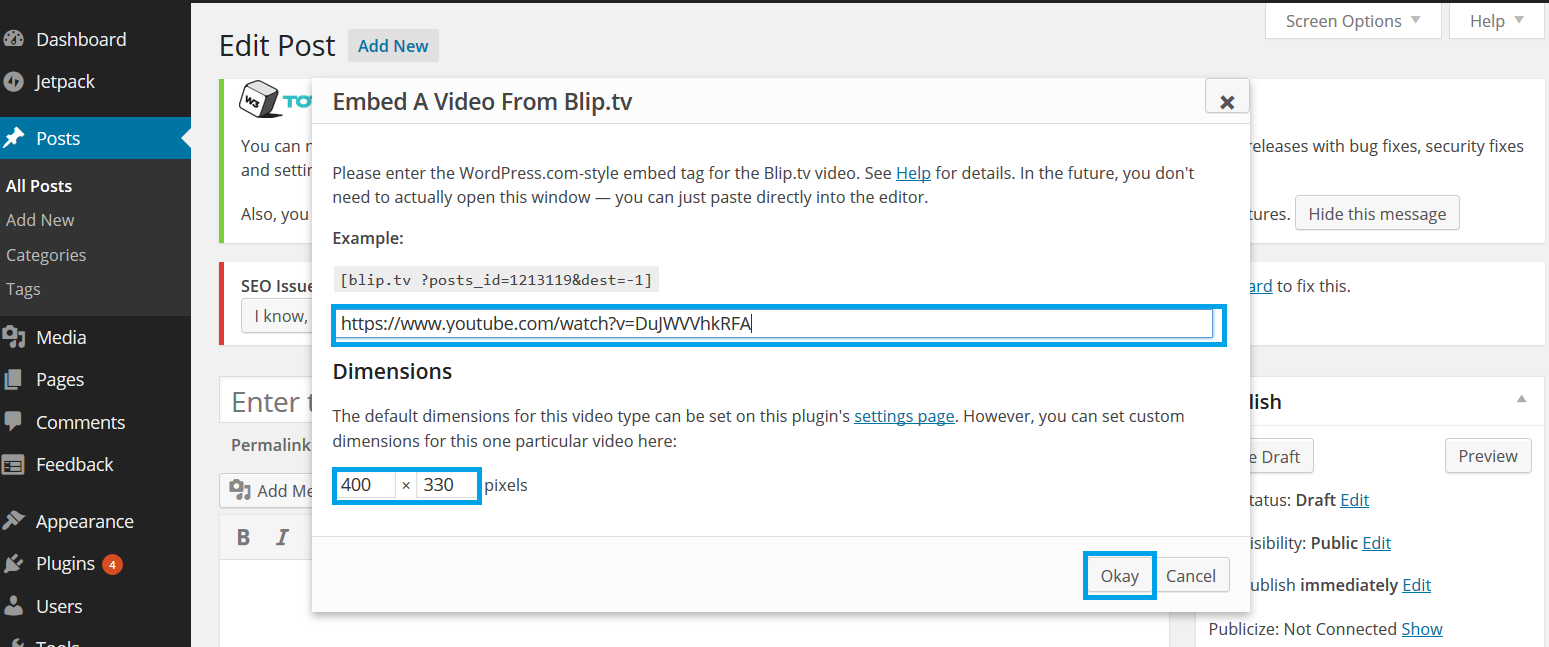Screen dimensions: 1549x647
Task: Click Show link next to Publicize
Action: pos(1422,629)
